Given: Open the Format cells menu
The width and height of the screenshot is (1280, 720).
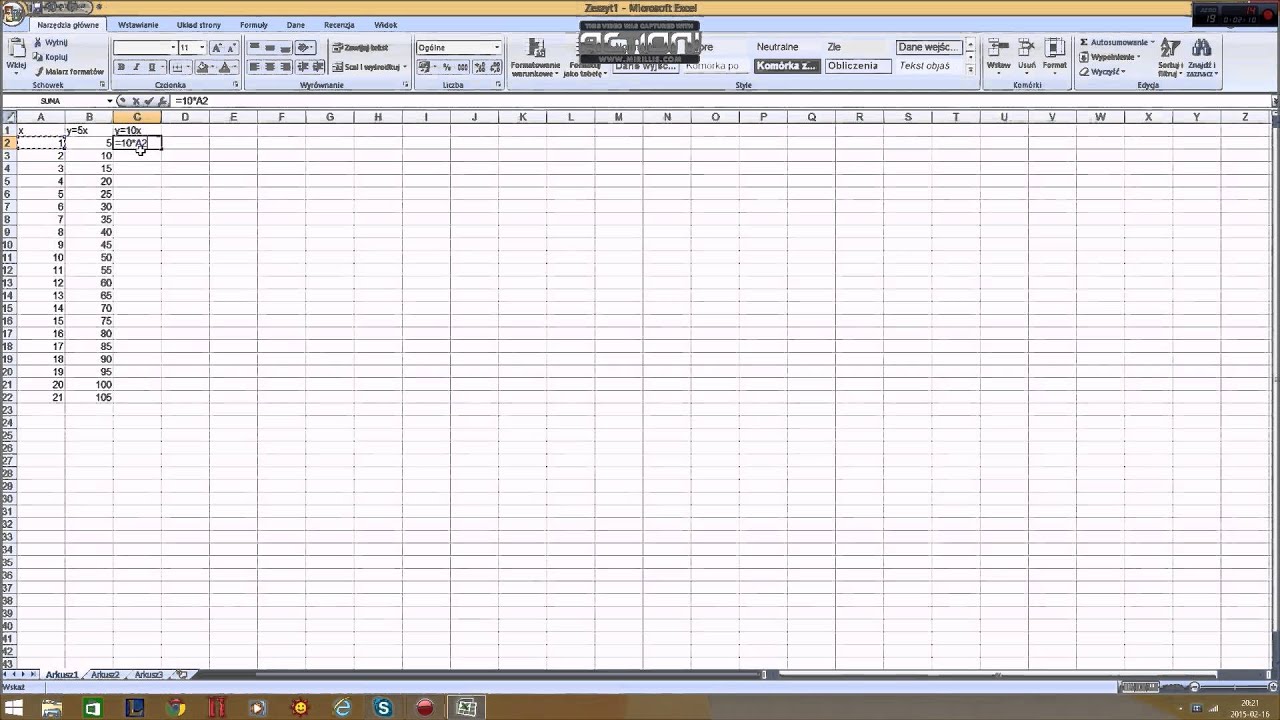Looking at the screenshot, I should (1055, 56).
